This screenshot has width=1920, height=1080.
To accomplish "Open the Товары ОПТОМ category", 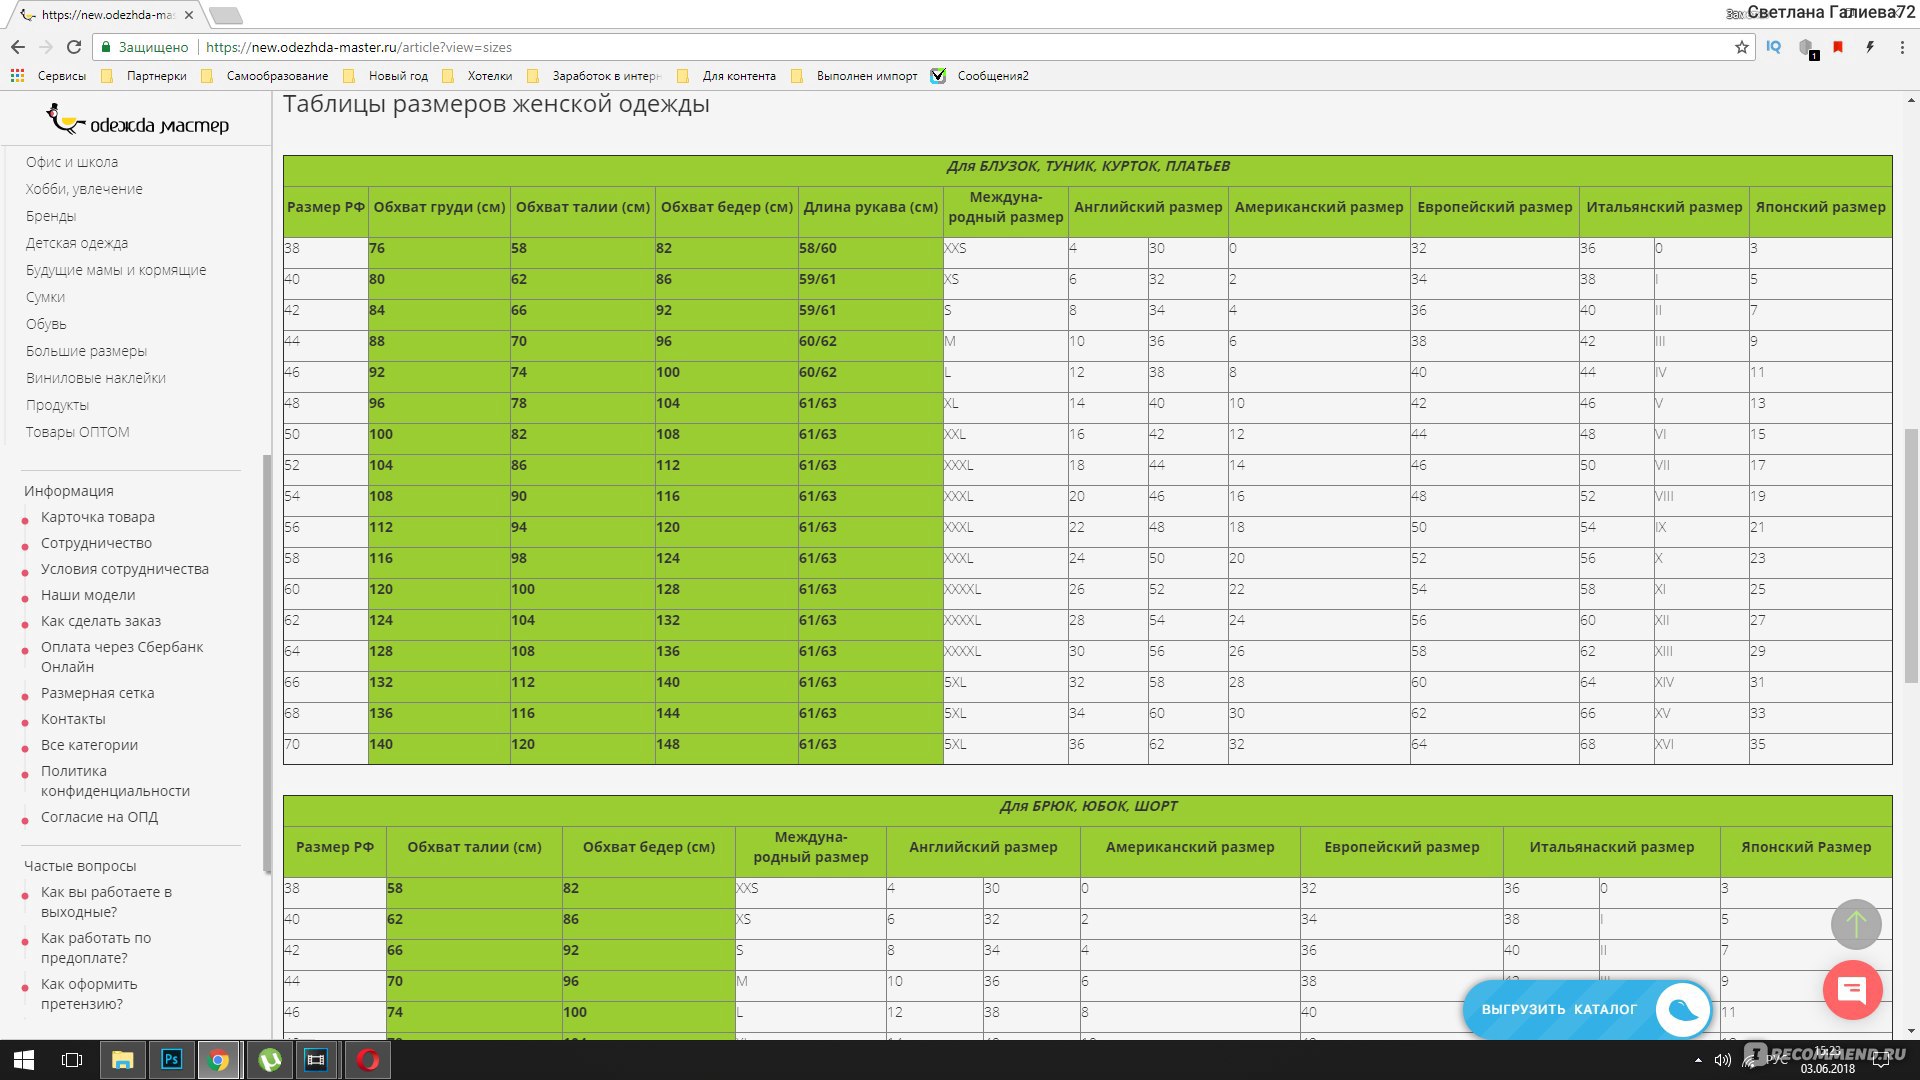I will point(77,432).
